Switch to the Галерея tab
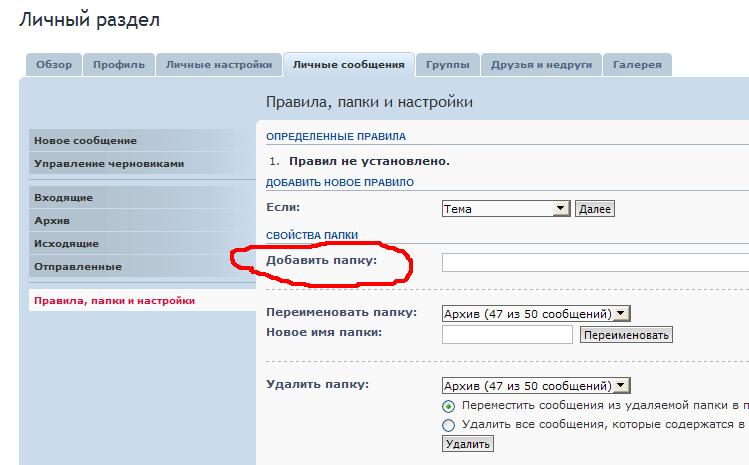749x465 pixels. point(637,65)
